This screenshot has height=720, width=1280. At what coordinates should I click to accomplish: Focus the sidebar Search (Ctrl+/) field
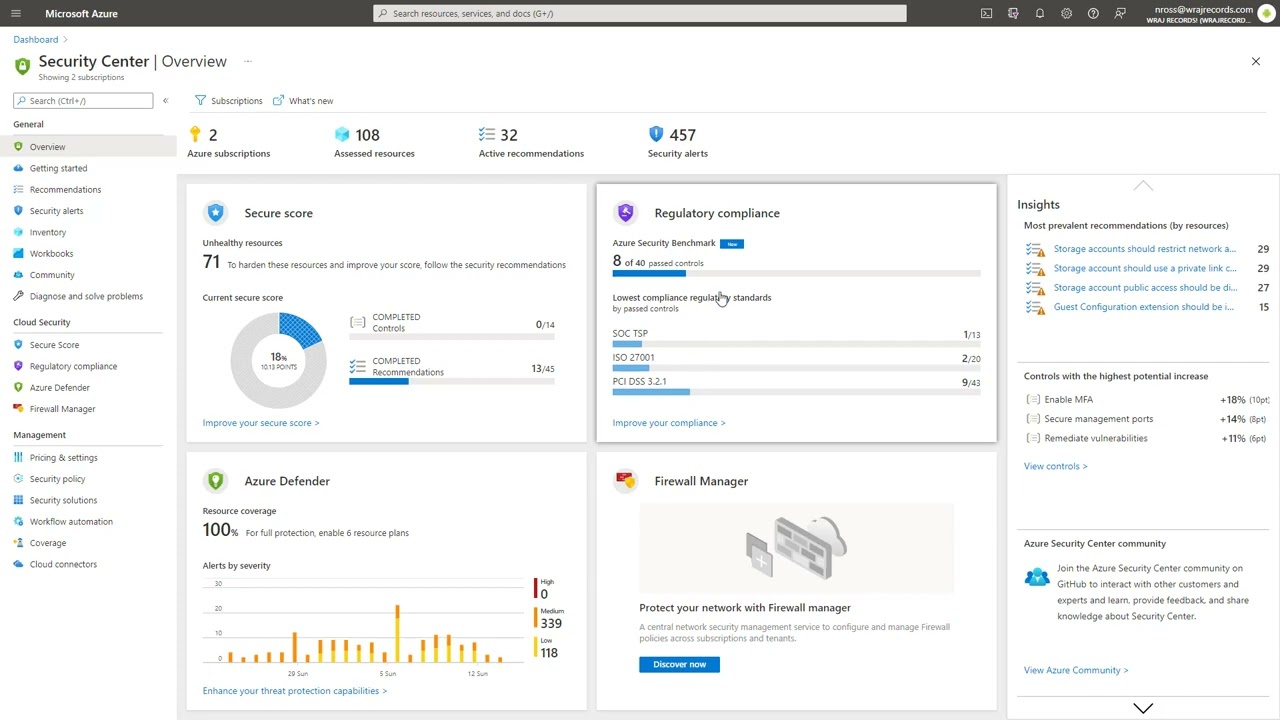click(x=83, y=101)
